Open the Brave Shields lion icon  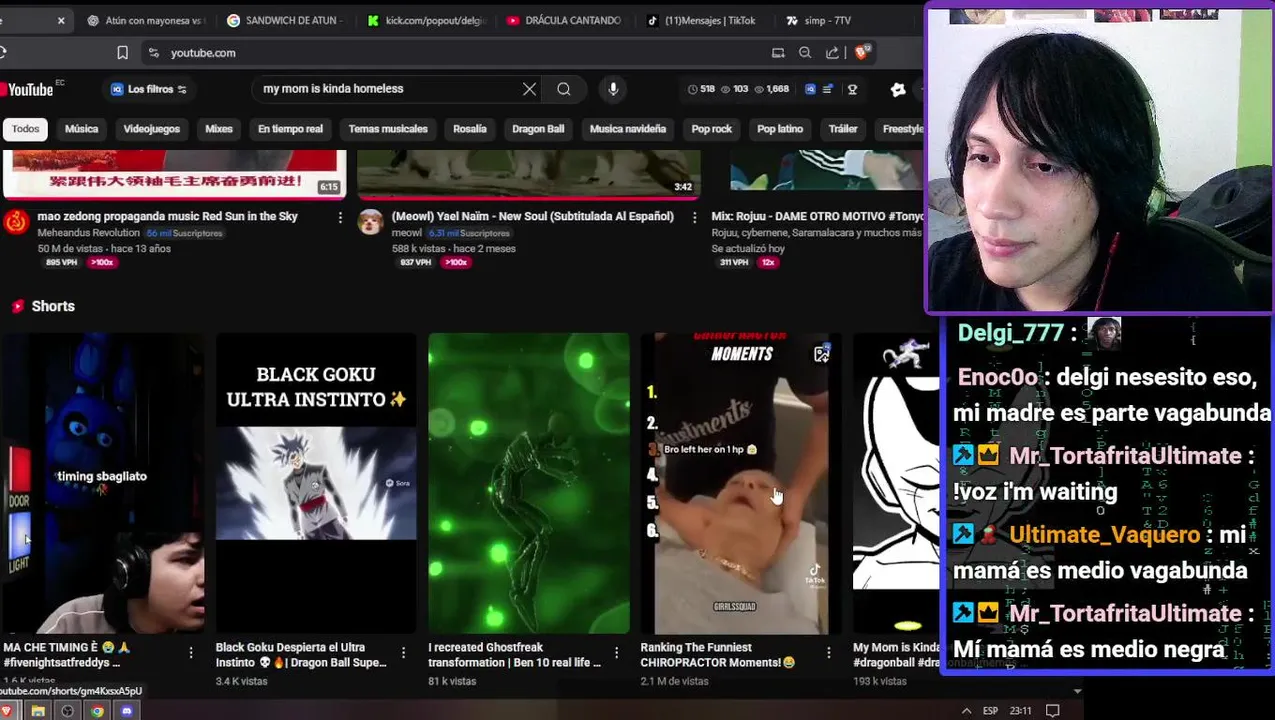click(862, 53)
